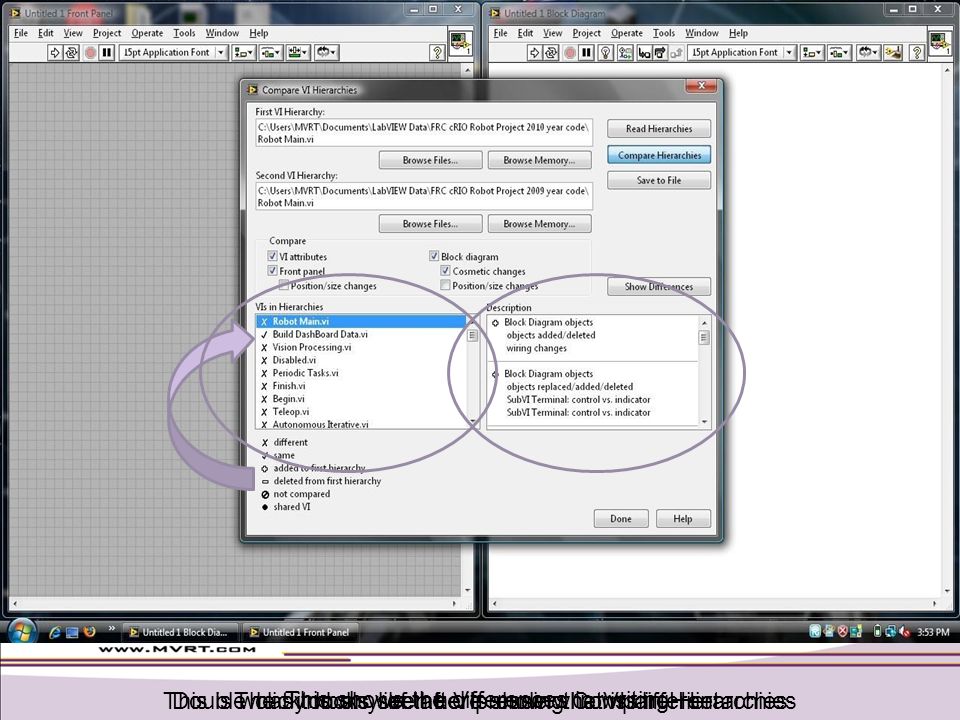Click Browse Memory for Second VI Hierarchy
The width and height of the screenshot is (960, 720).
tap(539, 223)
